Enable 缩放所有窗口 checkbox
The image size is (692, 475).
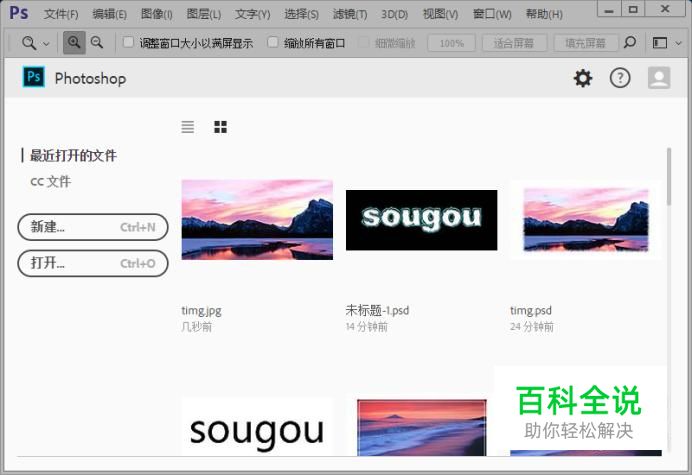point(273,42)
